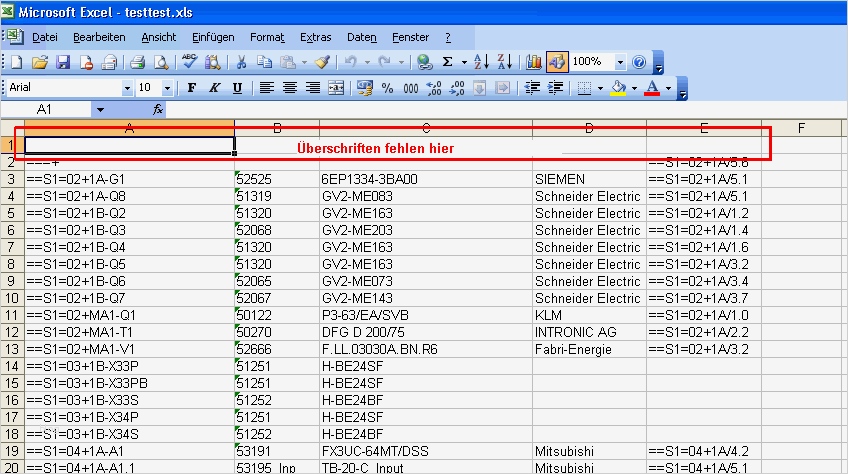Run spell check with ABC icon
Image resolution: width=848 pixels, height=474 pixels.
point(190,62)
